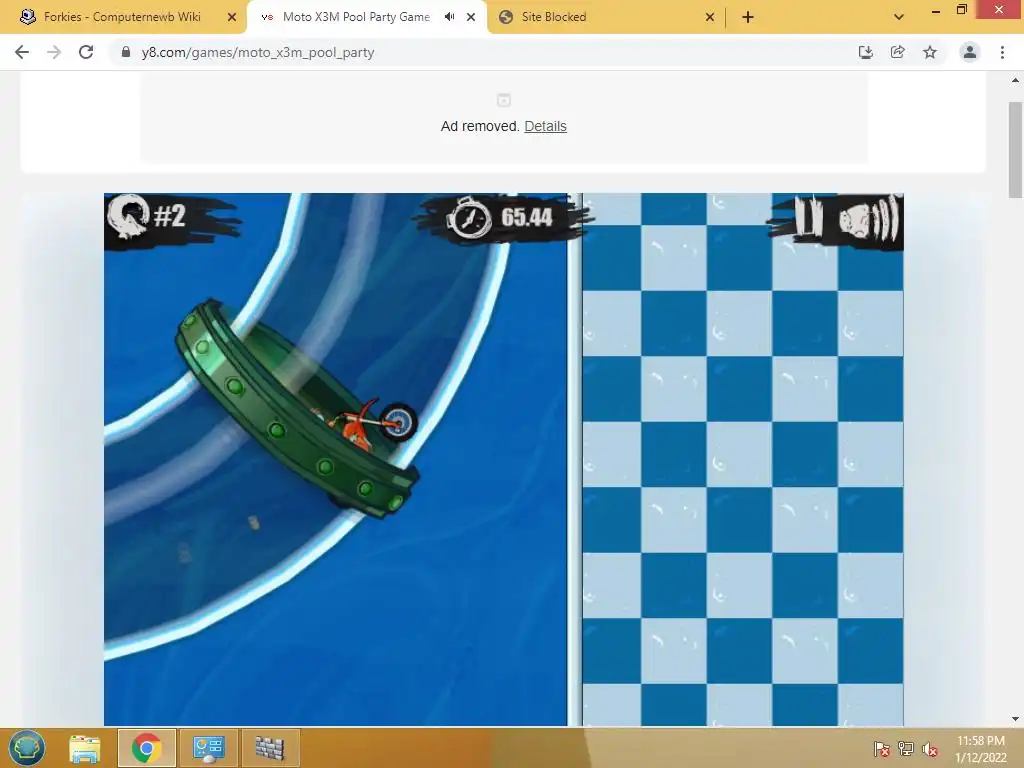Pause the game with the pause icon
The height and width of the screenshot is (768, 1024).
(x=808, y=216)
